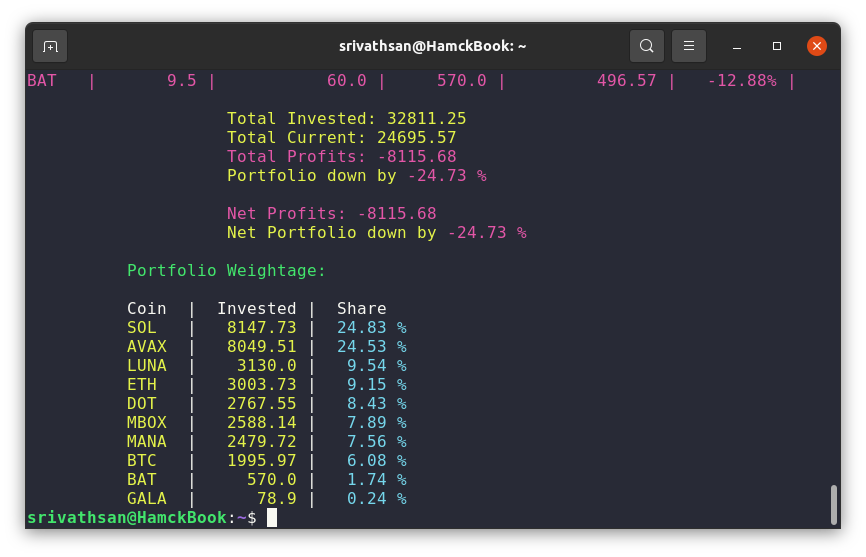Click the Total Current: 24695.57 line
The image size is (866, 557).
[341, 137]
